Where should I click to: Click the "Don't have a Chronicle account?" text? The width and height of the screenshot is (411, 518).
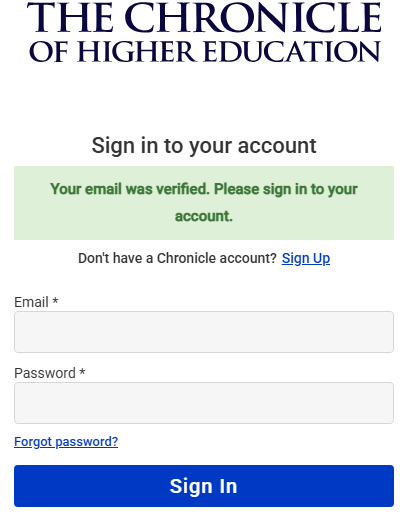coord(177,258)
